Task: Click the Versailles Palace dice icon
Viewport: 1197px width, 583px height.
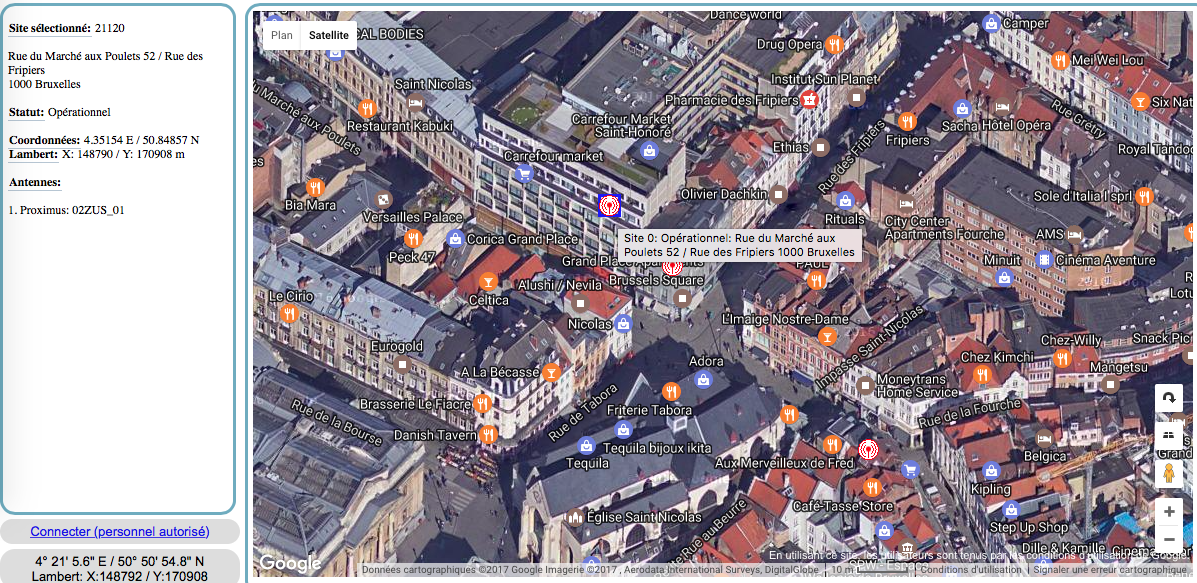Action: tap(385, 200)
